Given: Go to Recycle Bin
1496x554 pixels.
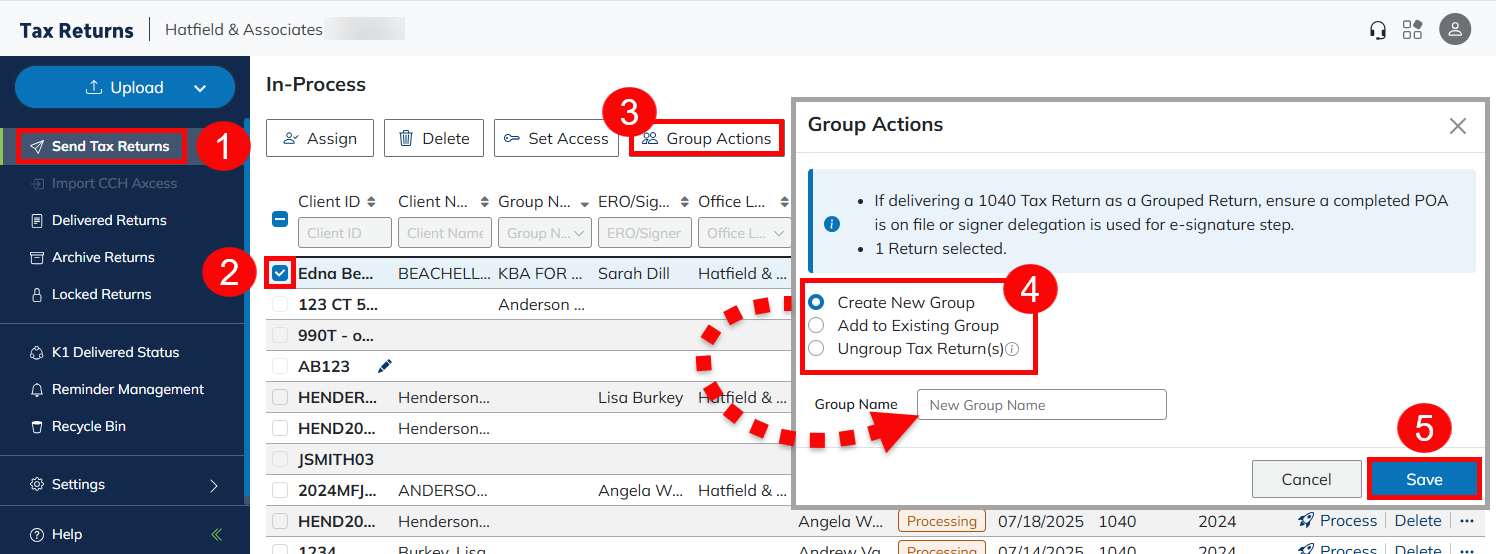Looking at the screenshot, I should click(89, 426).
